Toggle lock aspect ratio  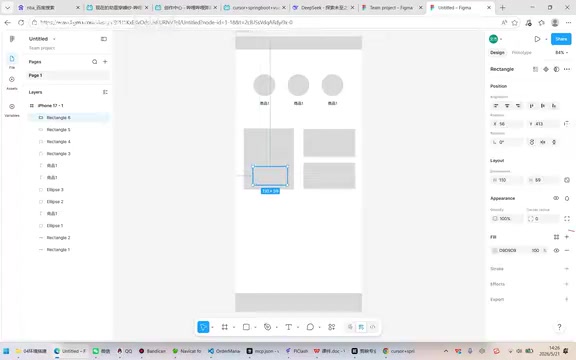point(567,180)
